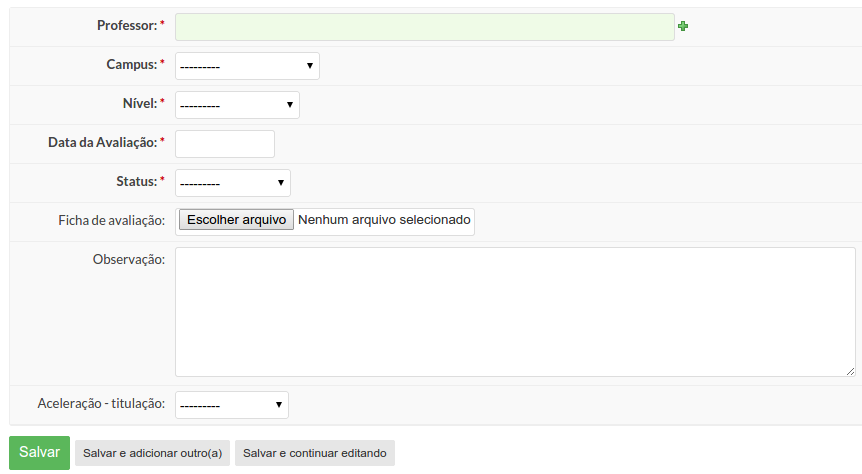Screen dimensions: 862x474
Task: Click the Campus field label
Action: tap(132, 65)
